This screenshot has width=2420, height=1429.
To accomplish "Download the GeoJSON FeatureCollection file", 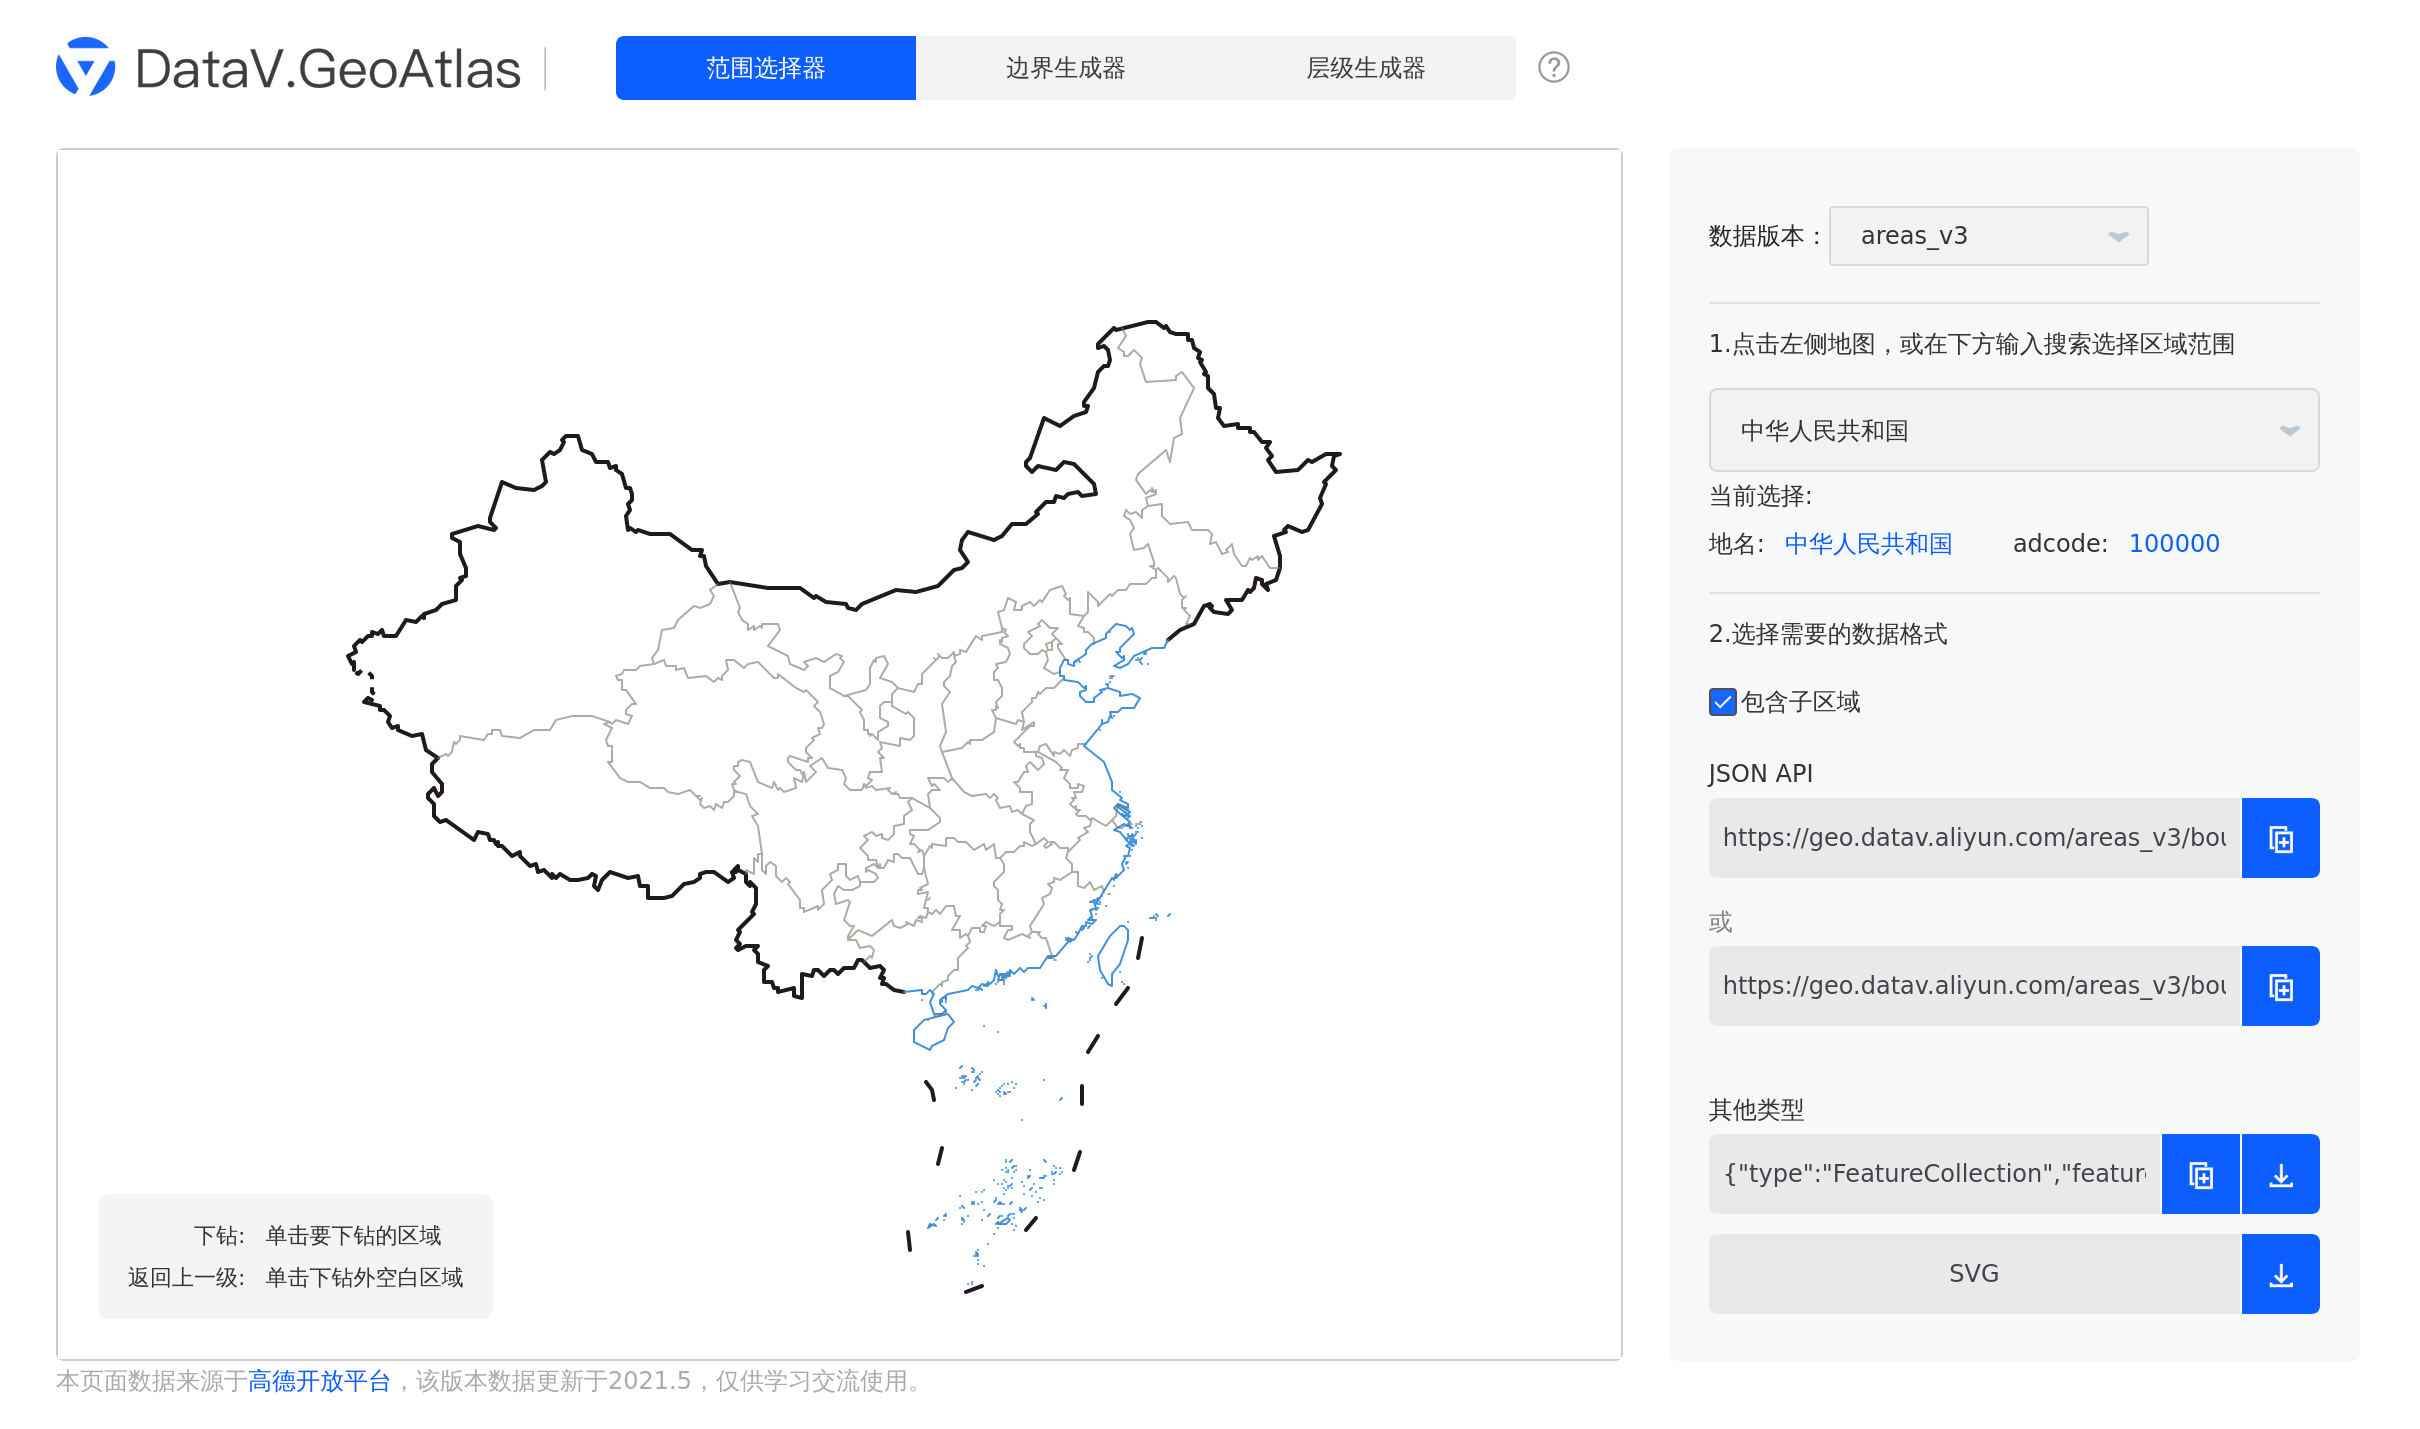I will click(2280, 1174).
